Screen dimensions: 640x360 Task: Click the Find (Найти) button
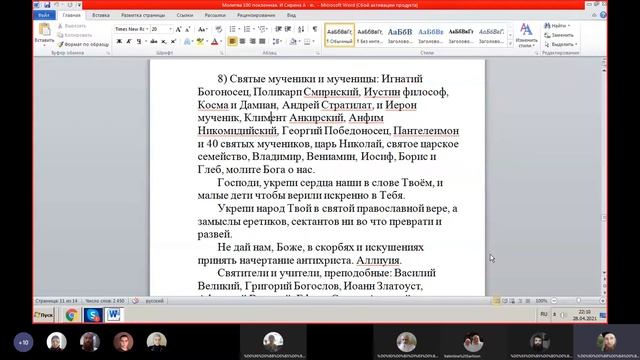(557, 26)
